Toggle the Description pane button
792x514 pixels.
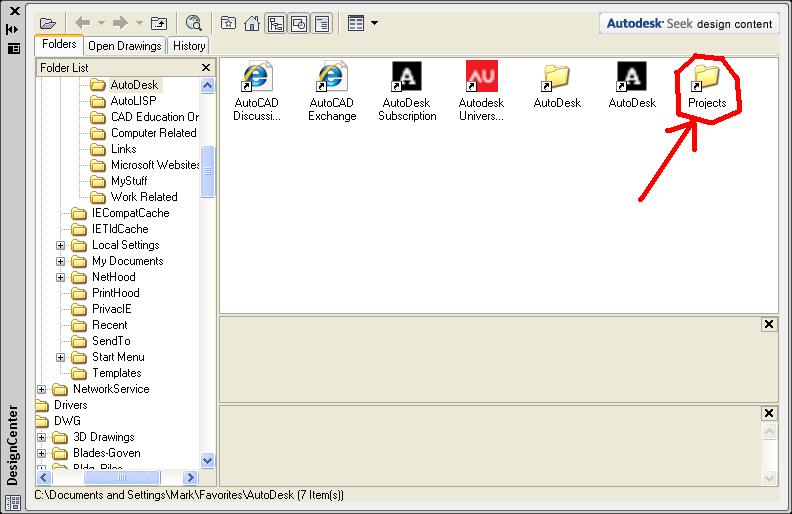coord(322,23)
